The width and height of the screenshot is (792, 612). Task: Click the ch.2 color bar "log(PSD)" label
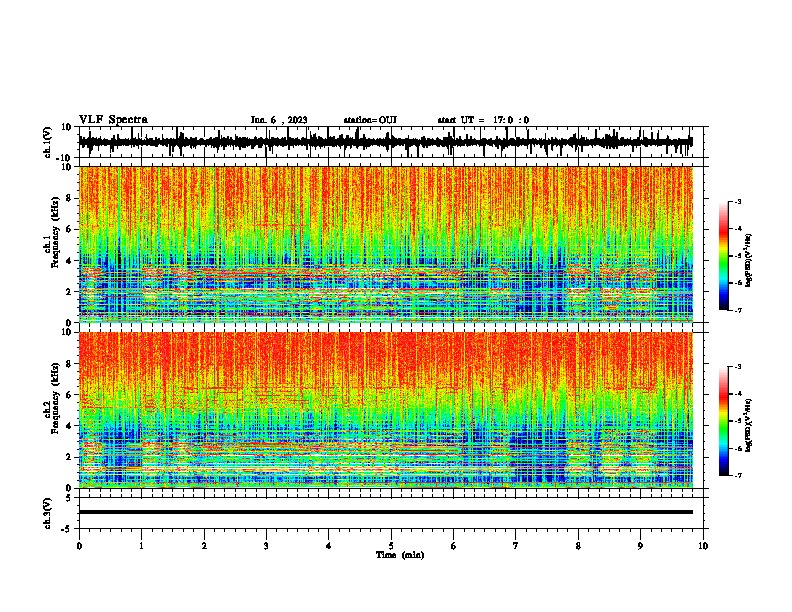click(749, 424)
